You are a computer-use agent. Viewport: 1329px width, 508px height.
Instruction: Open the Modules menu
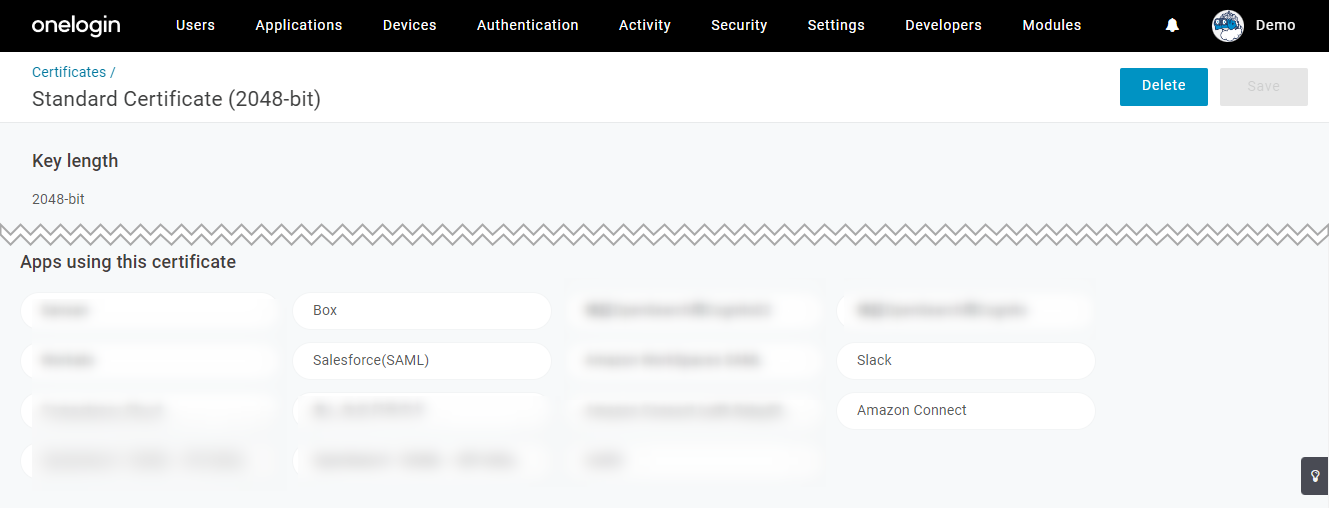(1052, 25)
